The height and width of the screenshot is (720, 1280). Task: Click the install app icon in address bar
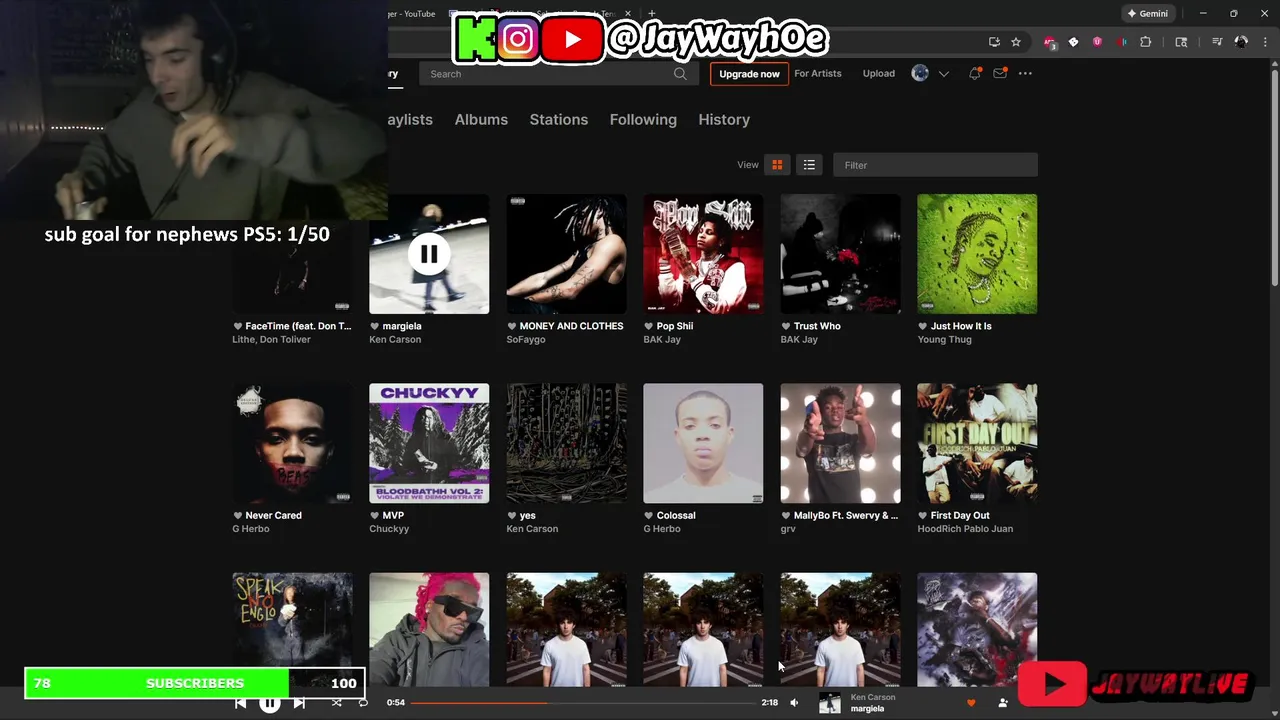[994, 42]
